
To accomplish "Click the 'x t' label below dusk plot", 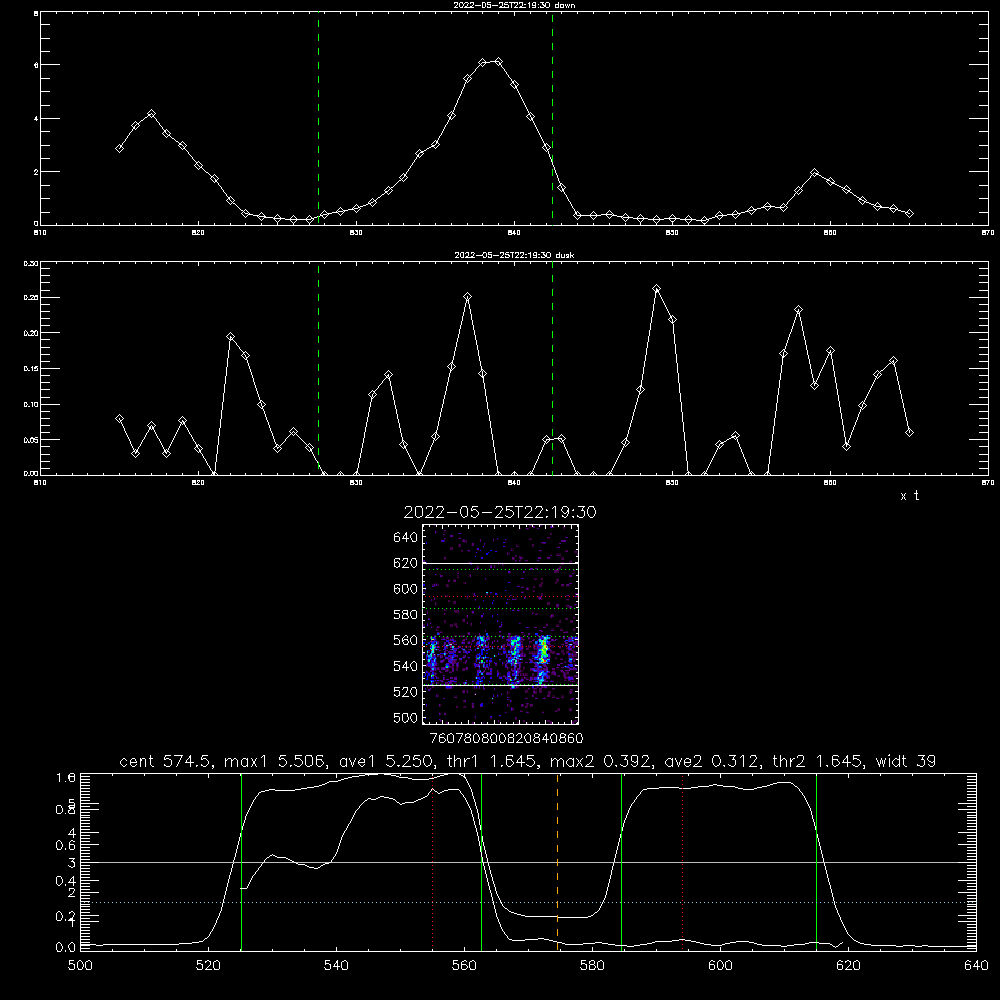I will (x=909, y=496).
